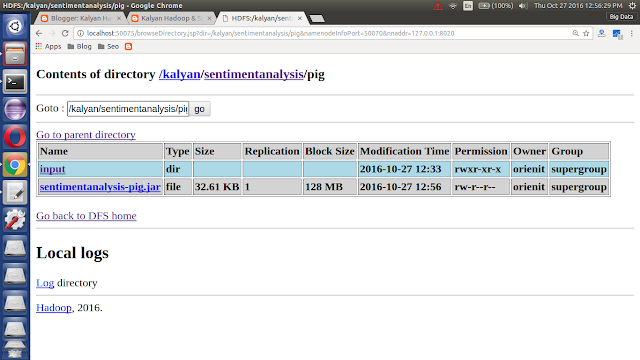Launch the Opera browser from the dock
This screenshot has height=360, width=640.
tap(15, 137)
